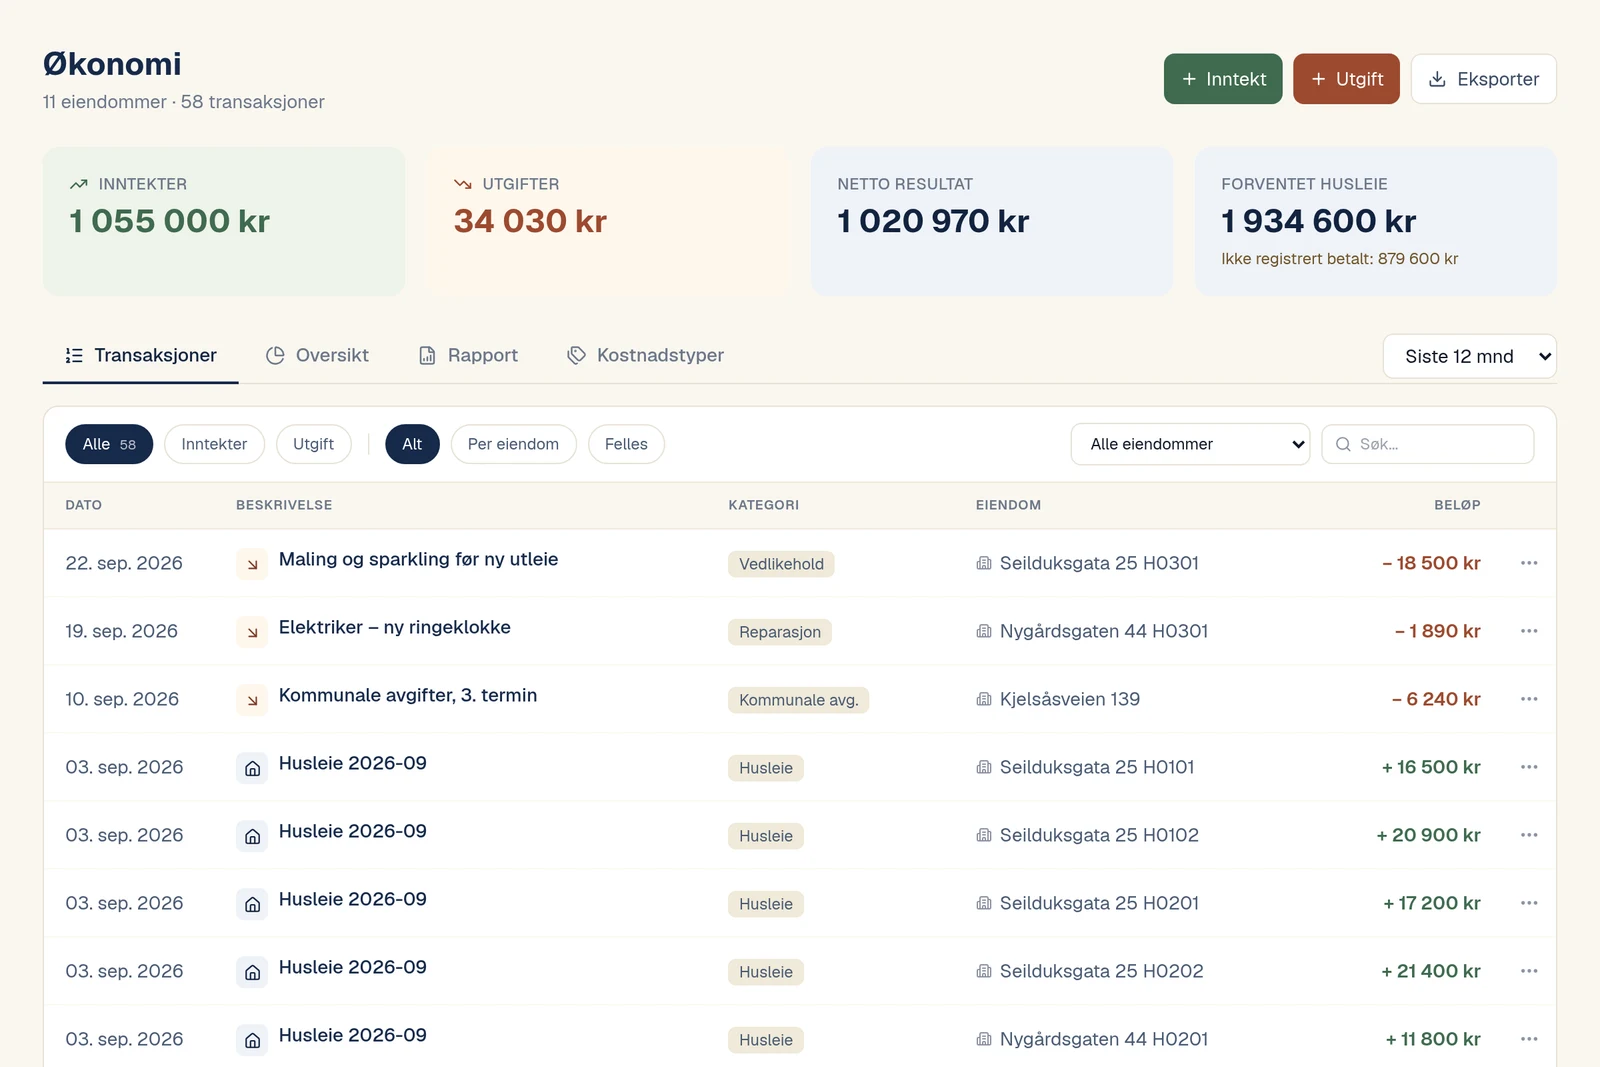Filter transactions by Utgift

pos(313,444)
